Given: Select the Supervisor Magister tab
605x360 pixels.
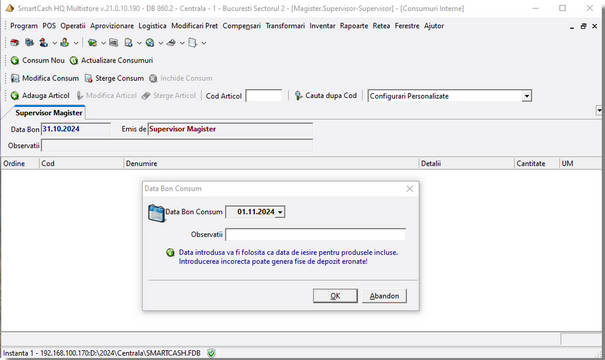Looking at the screenshot, I should tap(49, 113).
